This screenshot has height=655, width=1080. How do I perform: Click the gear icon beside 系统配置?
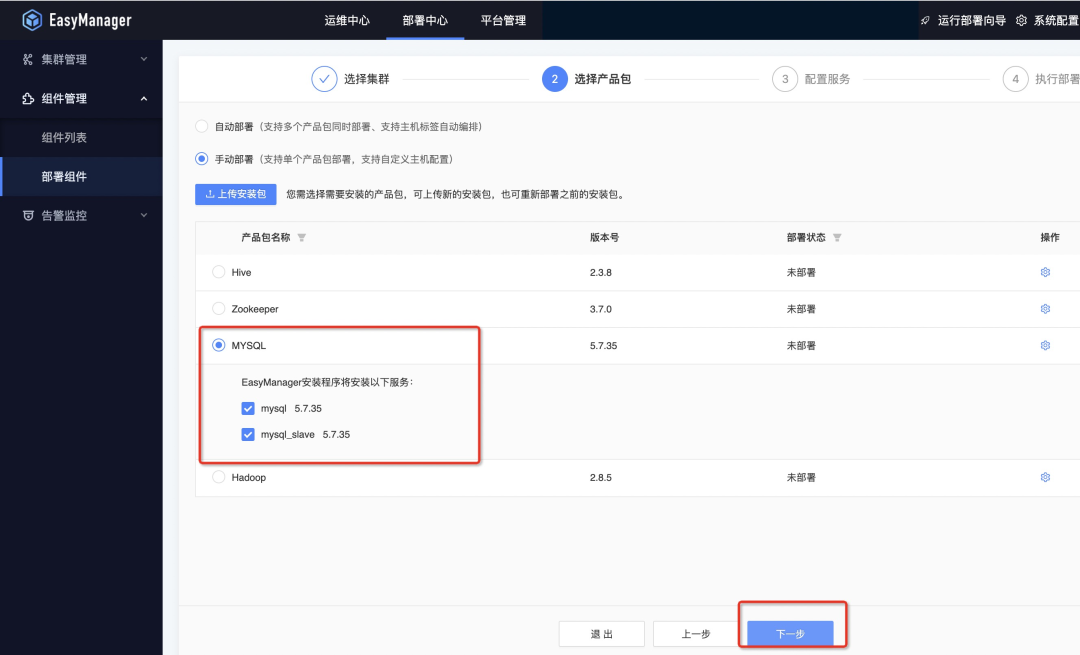(1021, 21)
